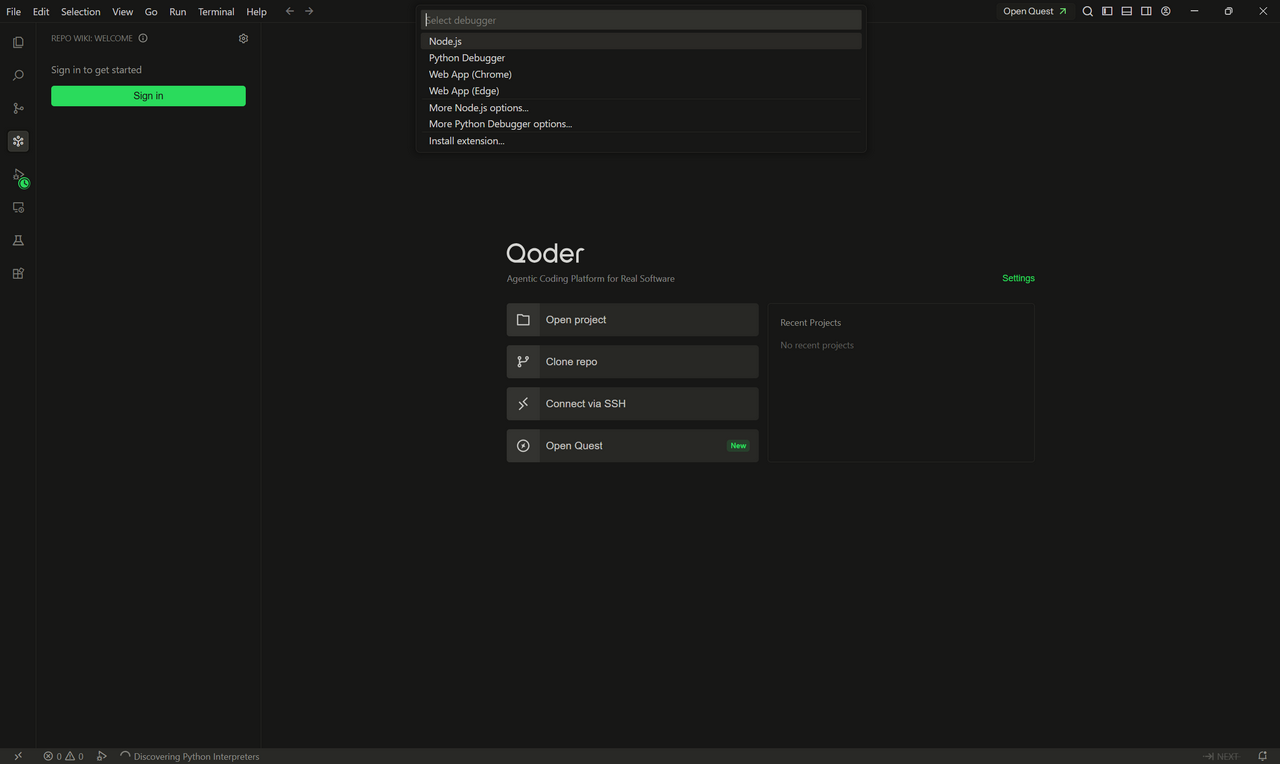Click errors and warnings count in status bar
This screenshot has width=1280, height=764.
tap(64, 756)
